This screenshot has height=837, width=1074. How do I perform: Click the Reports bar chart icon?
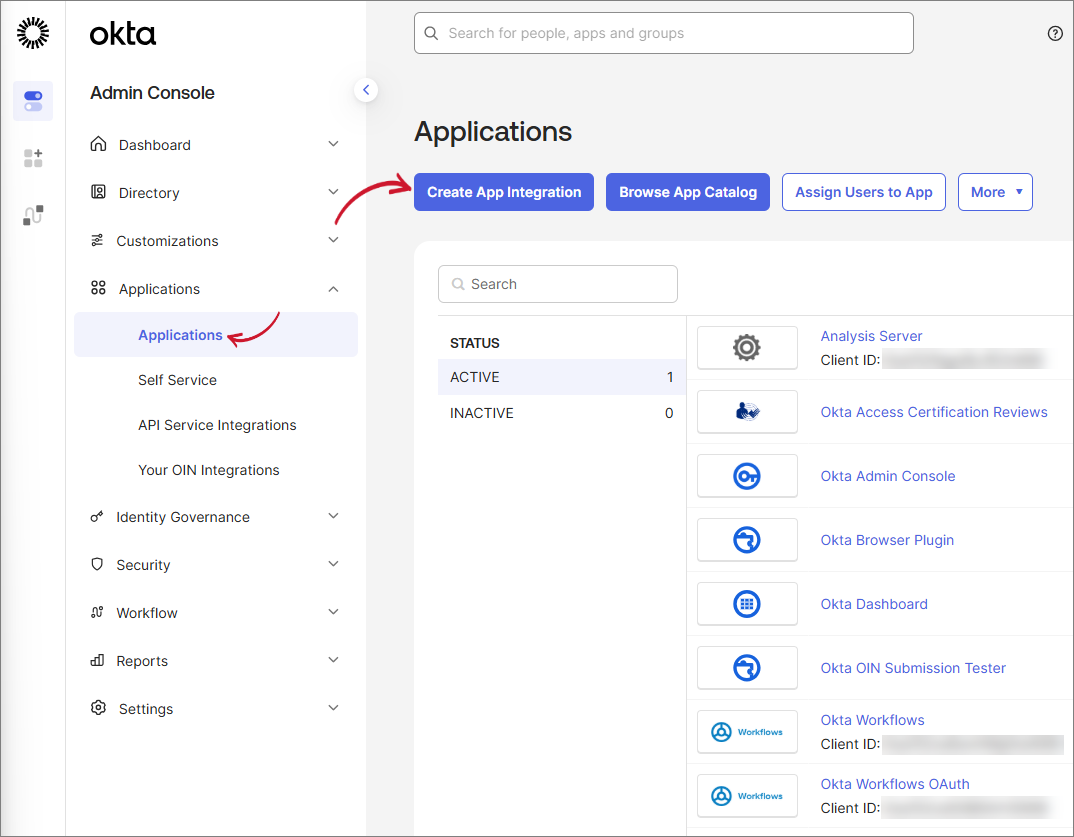pos(97,660)
